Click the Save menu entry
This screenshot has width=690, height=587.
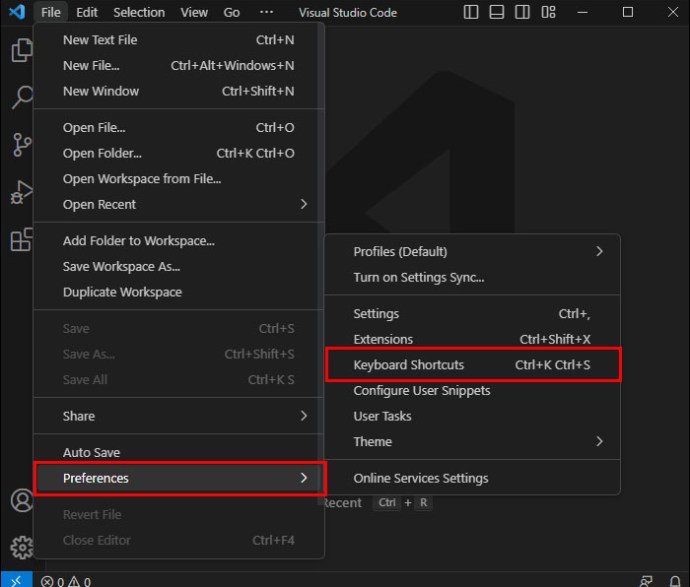180,329
